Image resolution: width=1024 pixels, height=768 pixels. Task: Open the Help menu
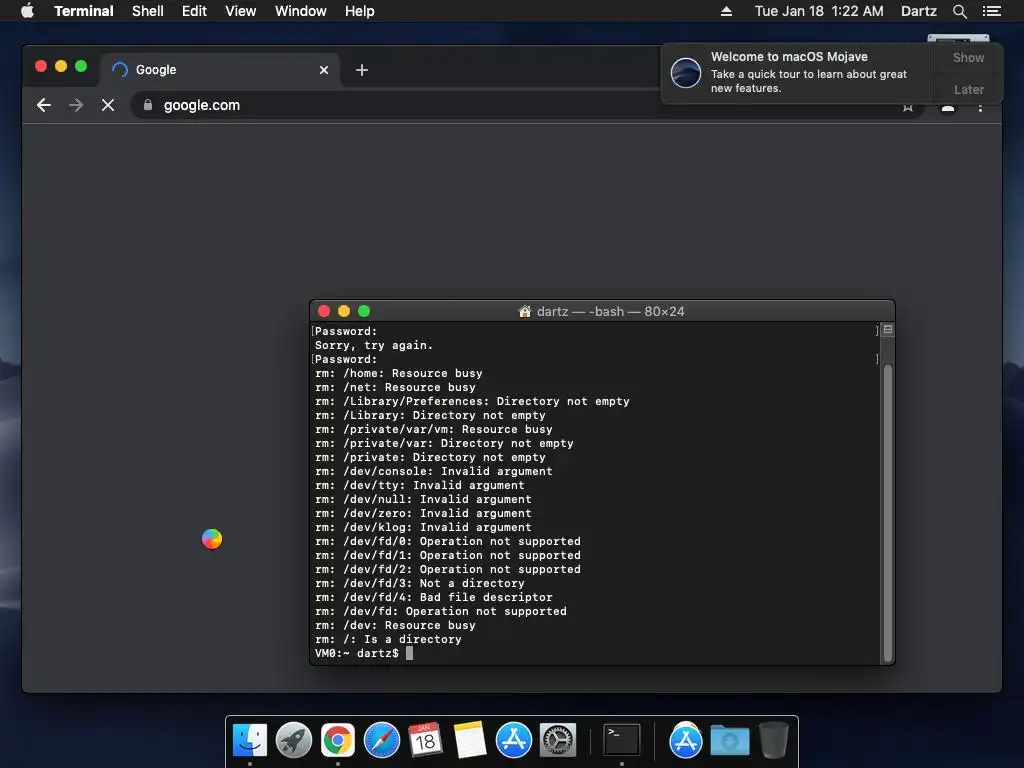(359, 11)
